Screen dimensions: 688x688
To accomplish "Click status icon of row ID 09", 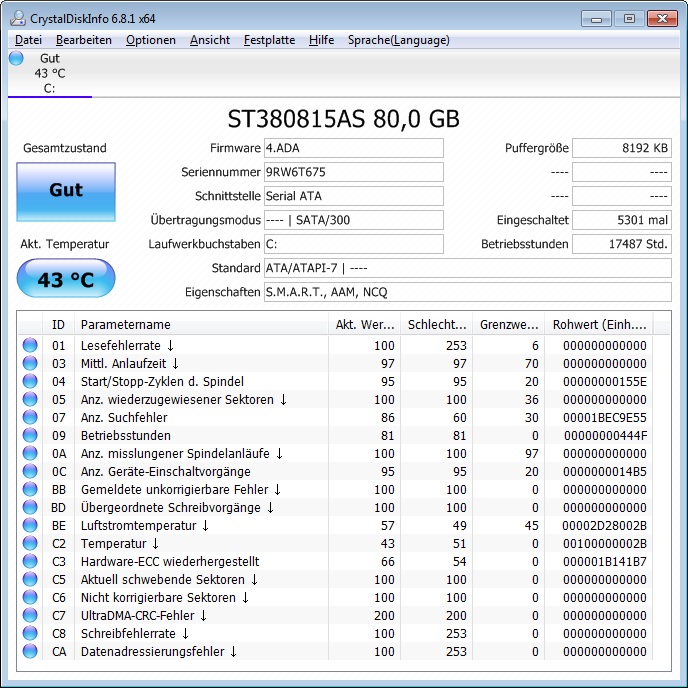I will [x=30, y=435].
